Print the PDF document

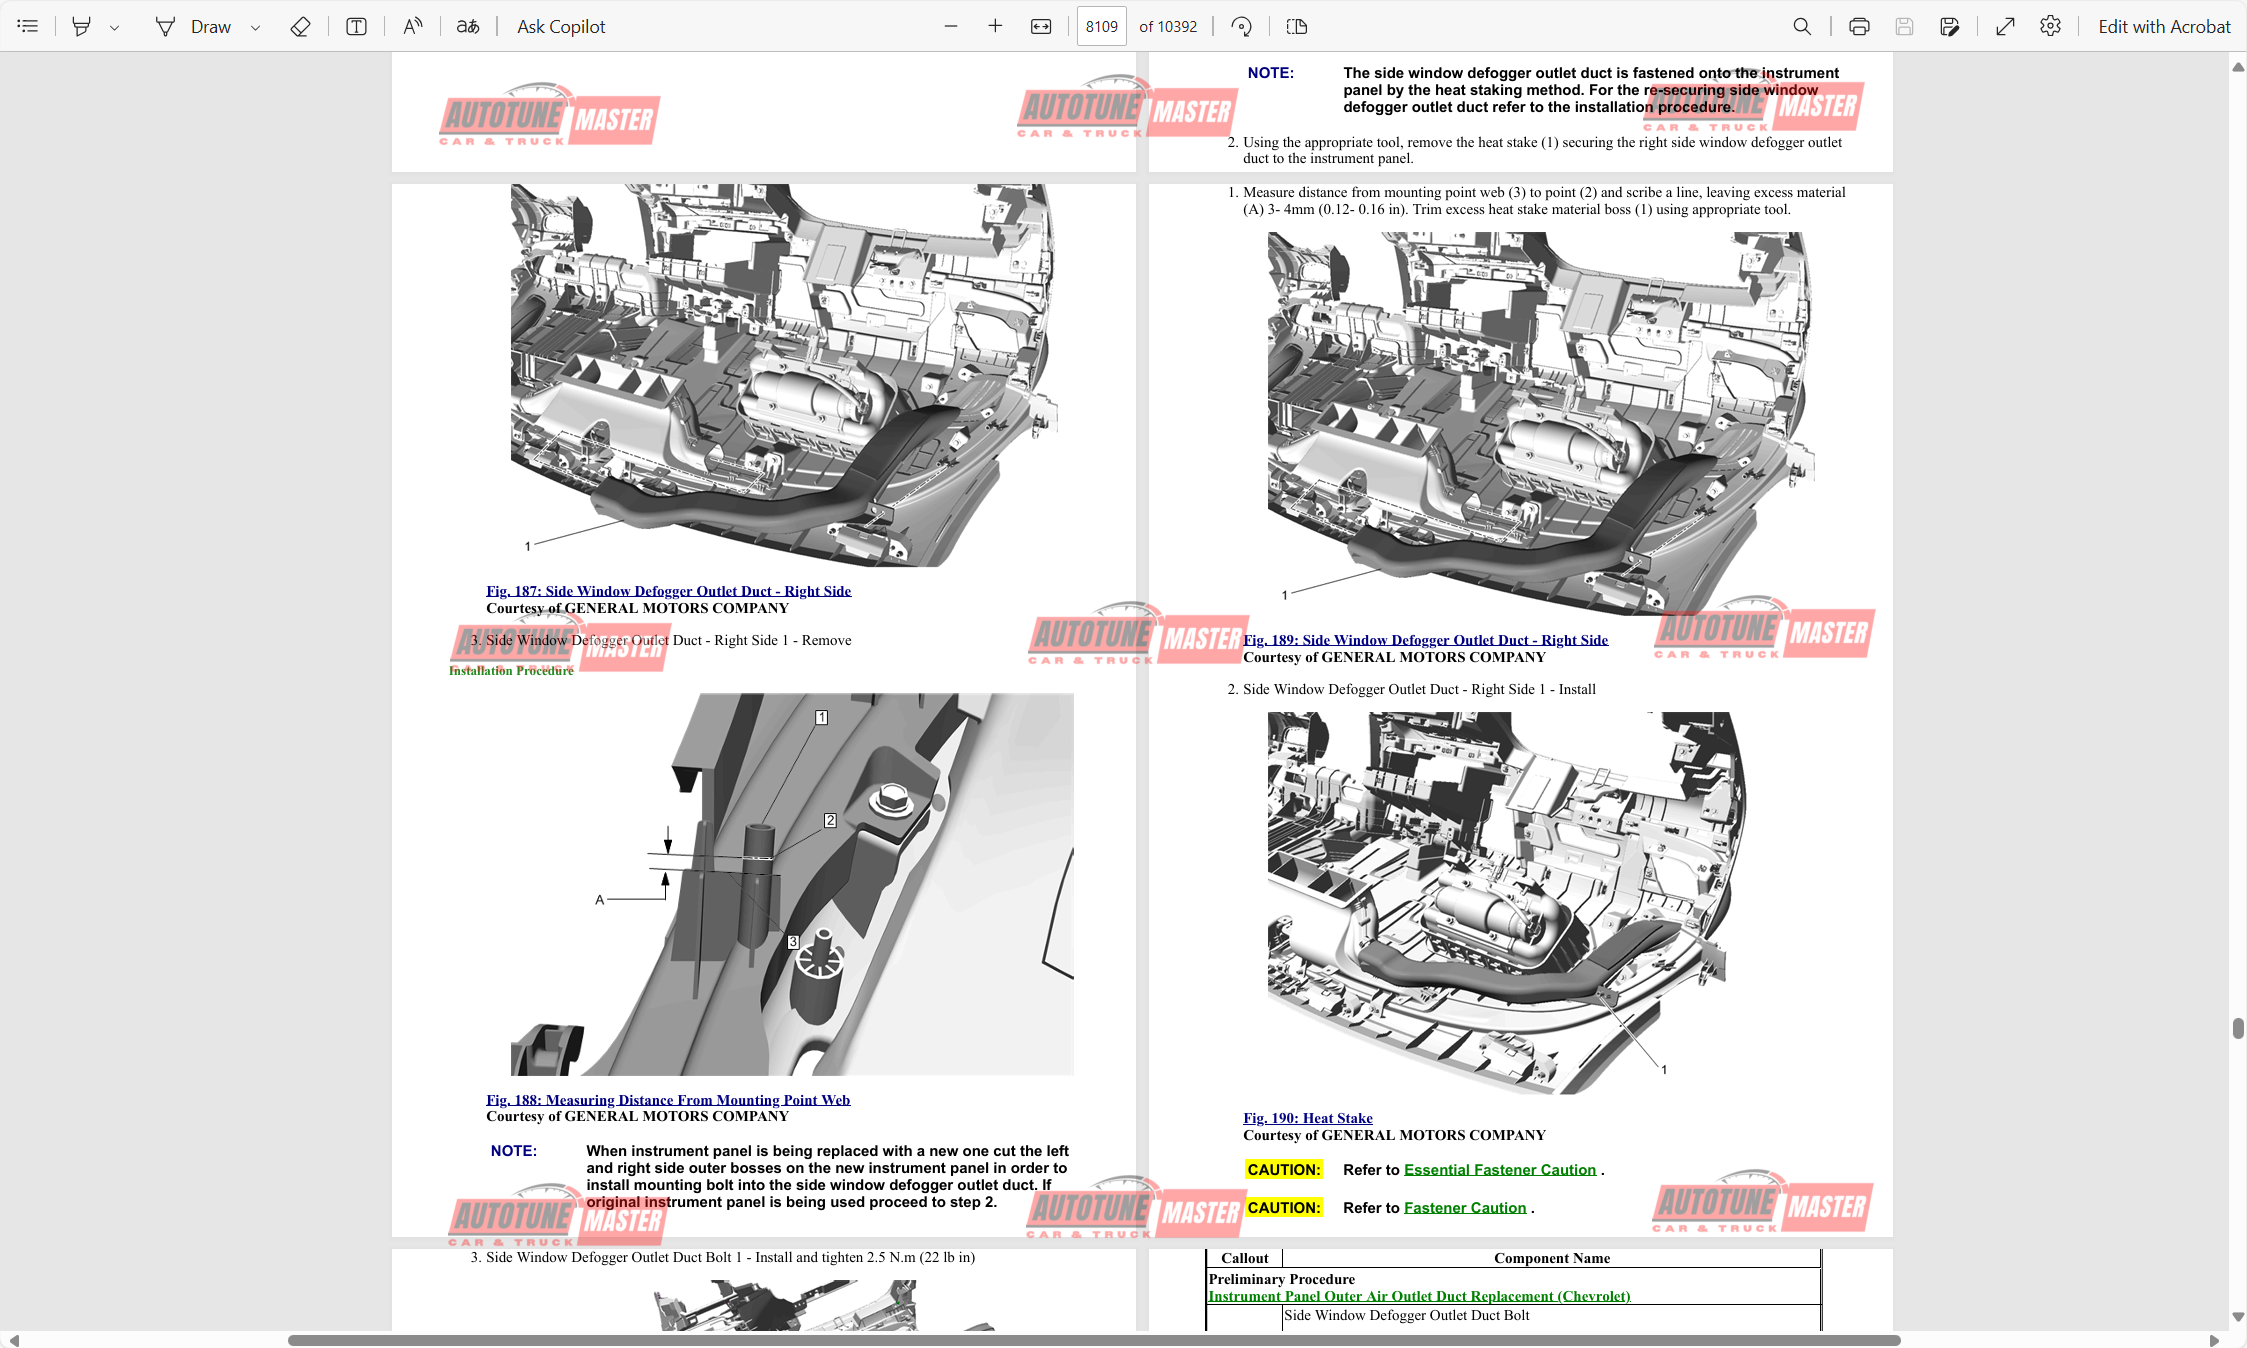[x=1859, y=26]
